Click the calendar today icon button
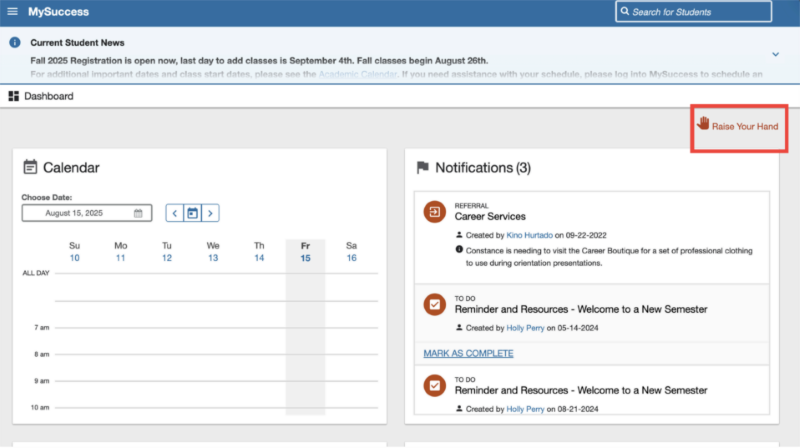800x448 pixels. tap(192, 213)
